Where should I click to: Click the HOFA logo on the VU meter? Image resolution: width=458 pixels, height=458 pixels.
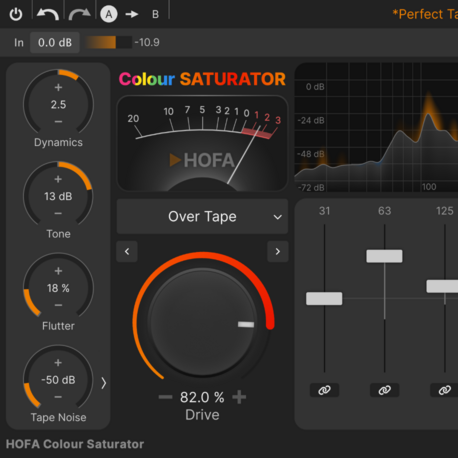click(202, 160)
